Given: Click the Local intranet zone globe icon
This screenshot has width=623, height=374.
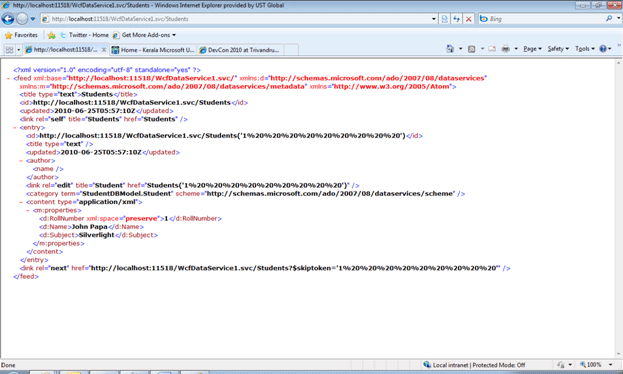Looking at the screenshot, I should pos(427,364).
